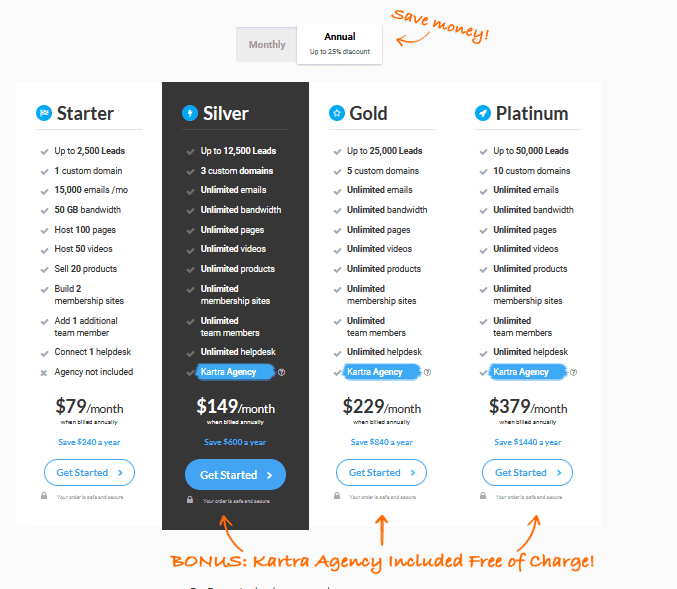Click the Starter plan flag icon
This screenshot has height=589, width=677.
(x=43, y=114)
